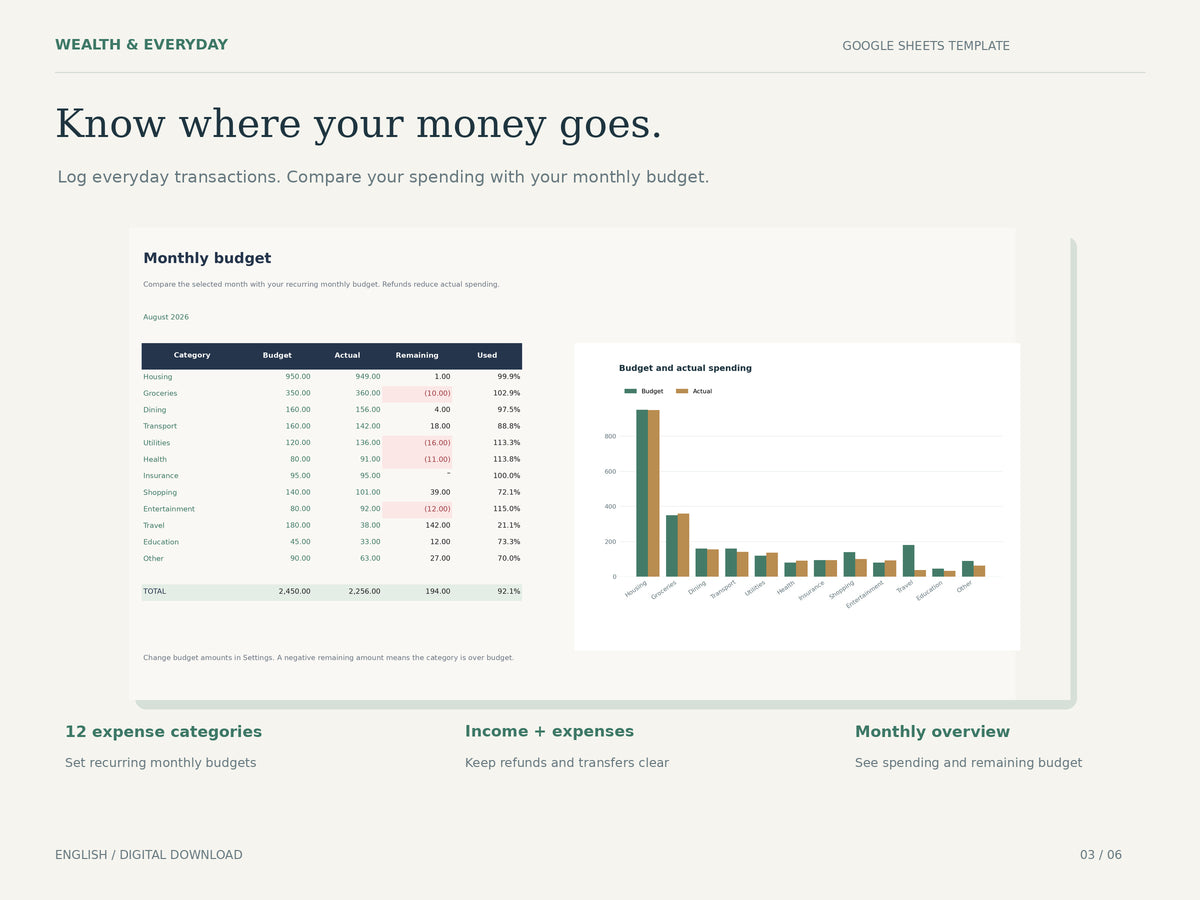
Task: Click the total used value 92.1%
Action: (x=508, y=592)
